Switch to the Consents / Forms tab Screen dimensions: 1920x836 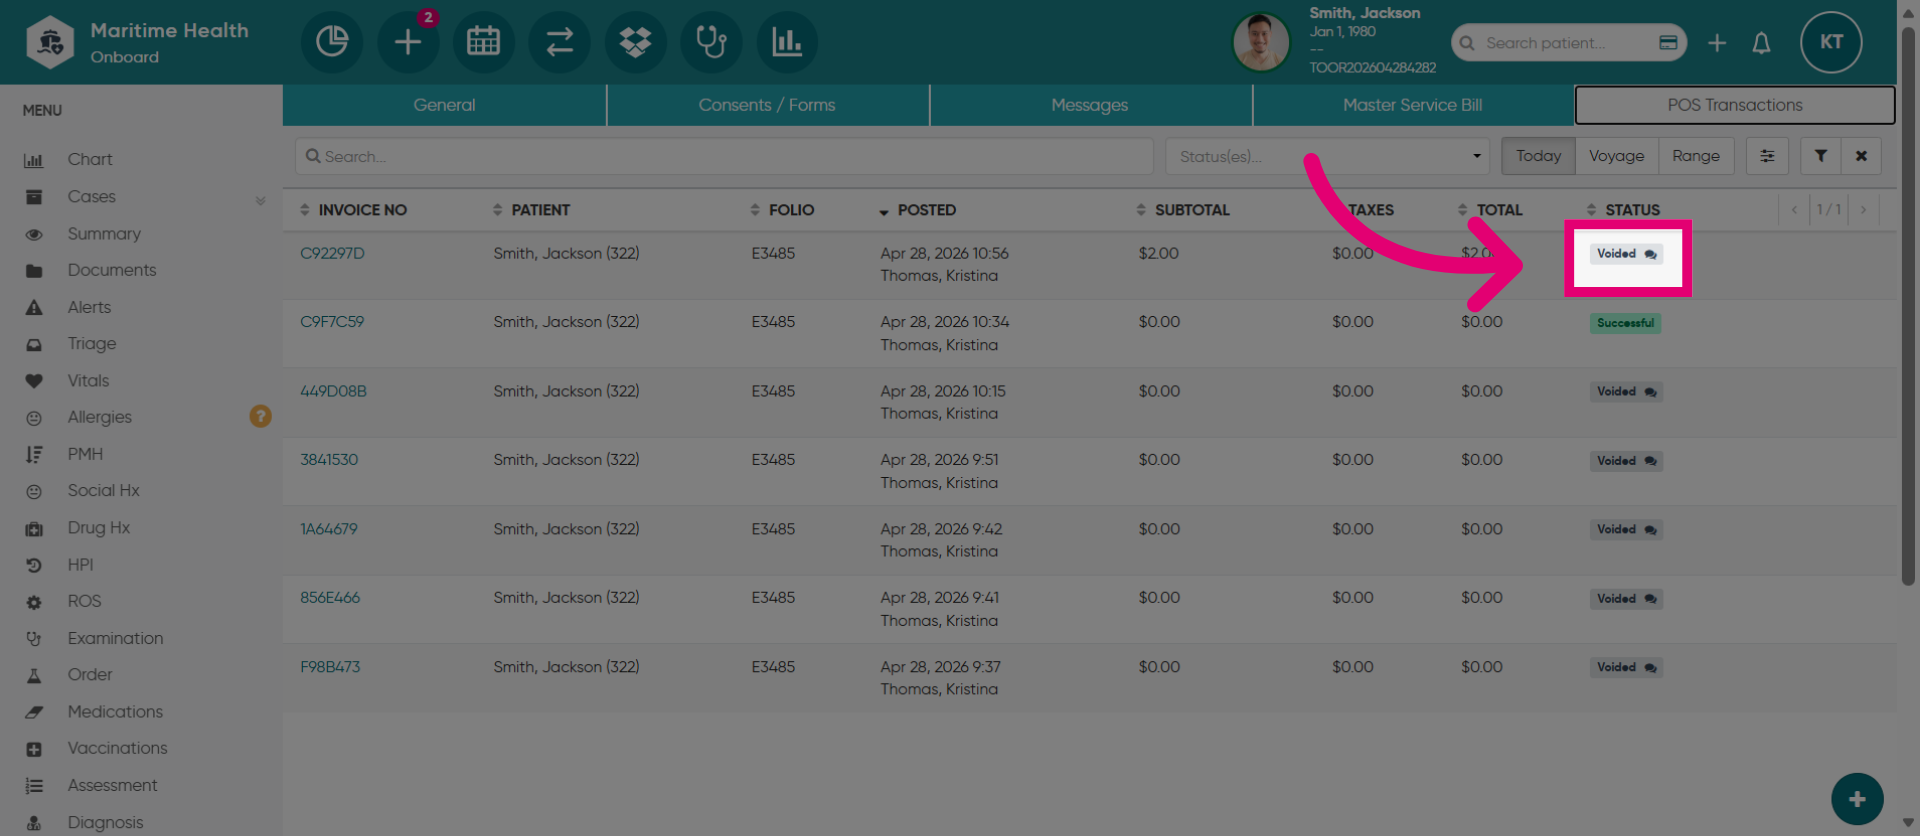point(767,105)
